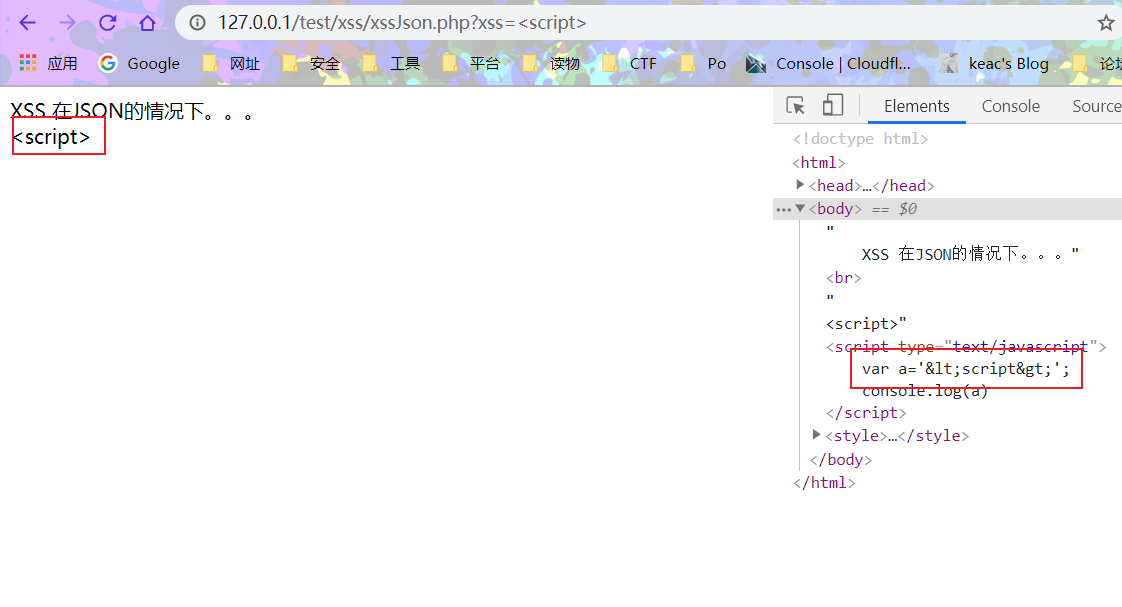View site information icon in address bar
Image resolution: width=1122 pixels, height=607 pixels.
click(197, 23)
